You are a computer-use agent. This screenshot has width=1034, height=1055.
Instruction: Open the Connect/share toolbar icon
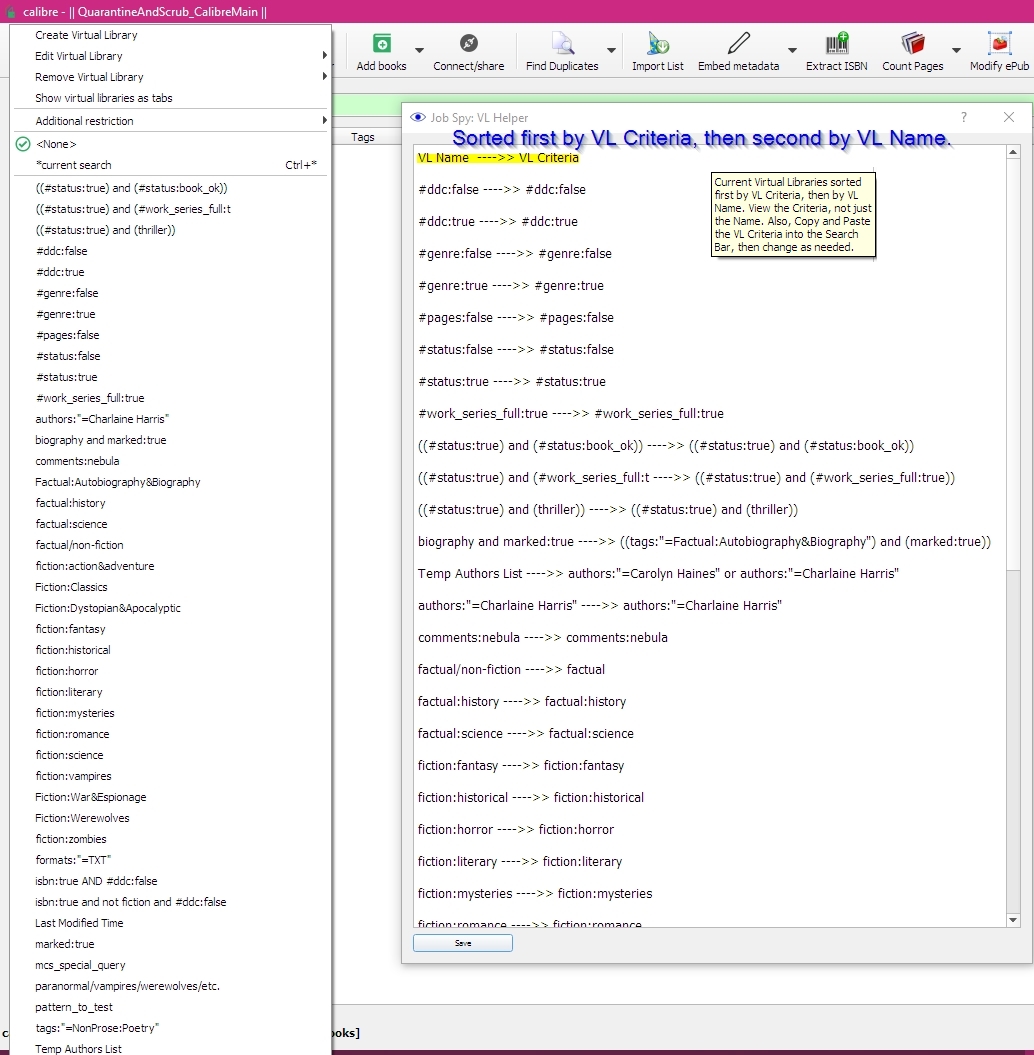(469, 44)
